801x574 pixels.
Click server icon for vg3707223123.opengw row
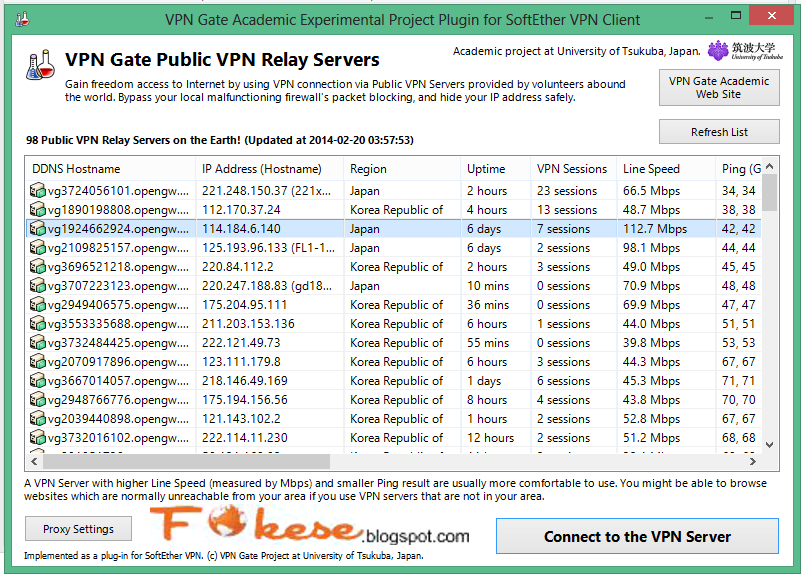37,285
